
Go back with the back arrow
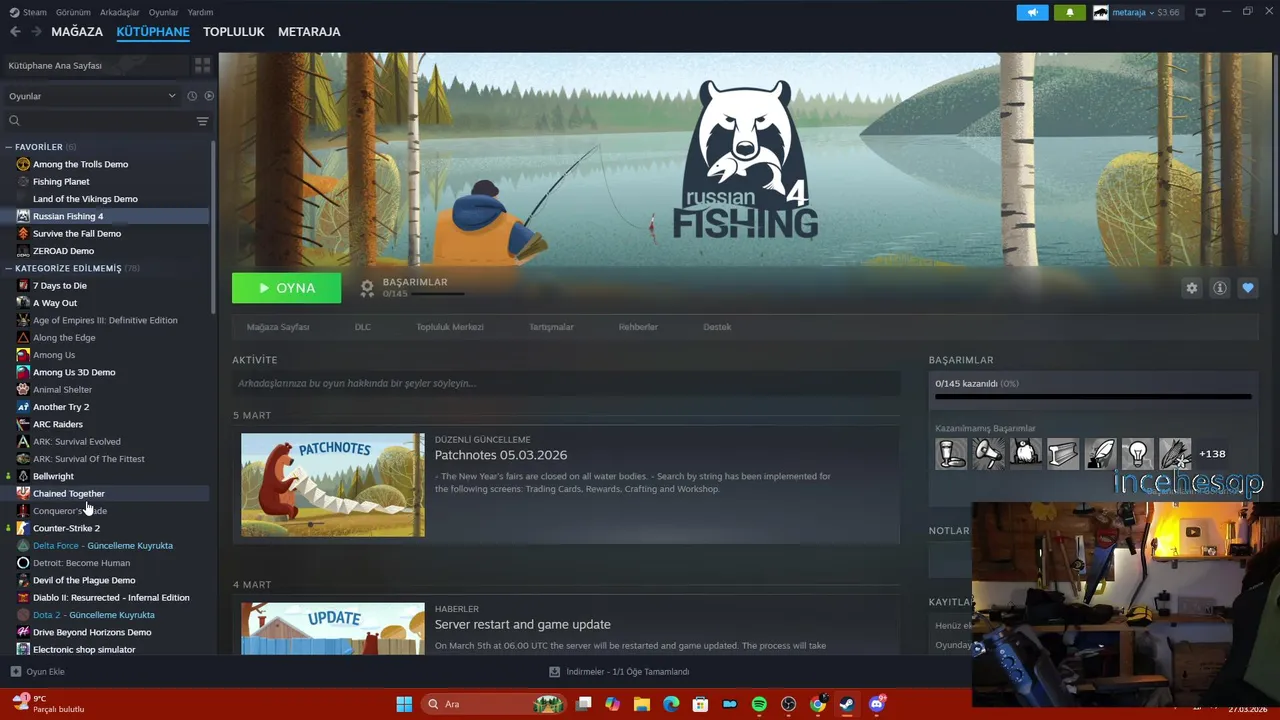click(15, 32)
